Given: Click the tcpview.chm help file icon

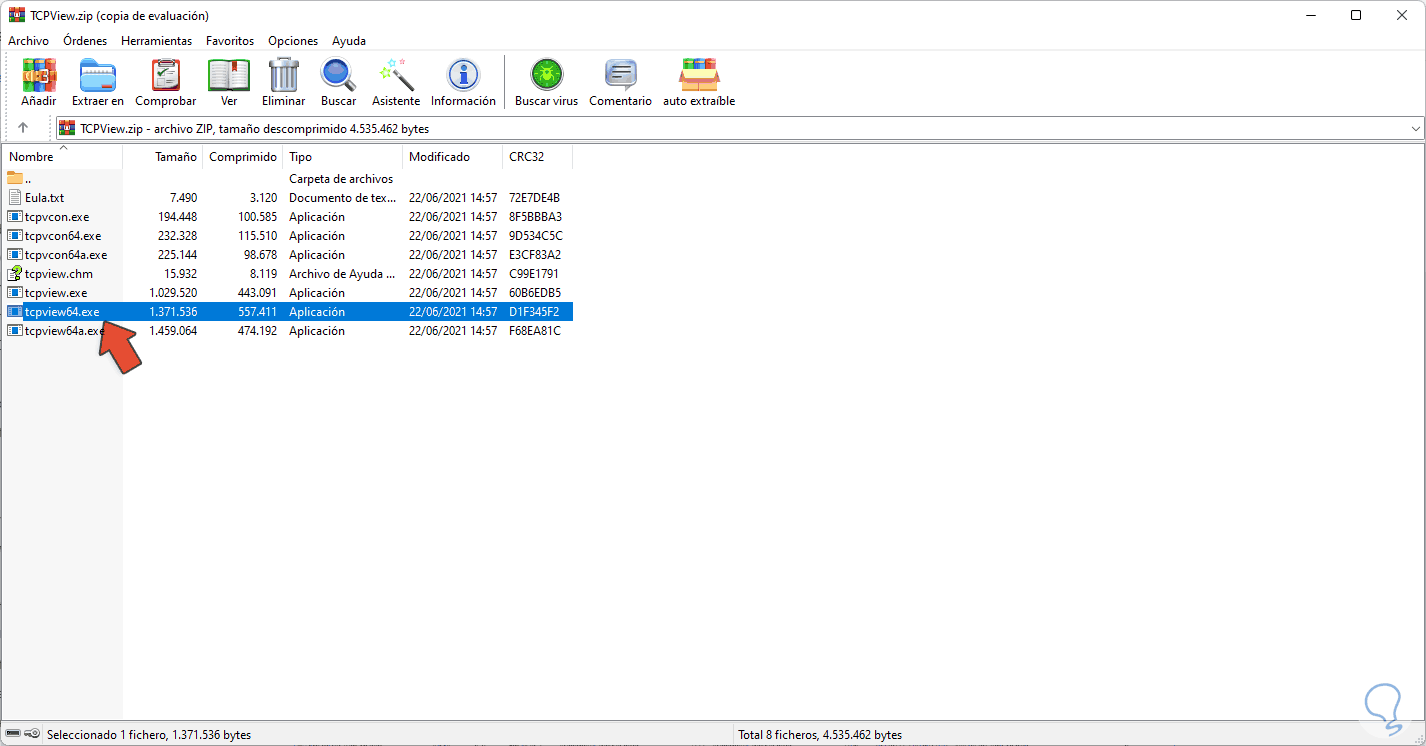Looking at the screenshot, I should pyautogui.click(x=15, y=274).
